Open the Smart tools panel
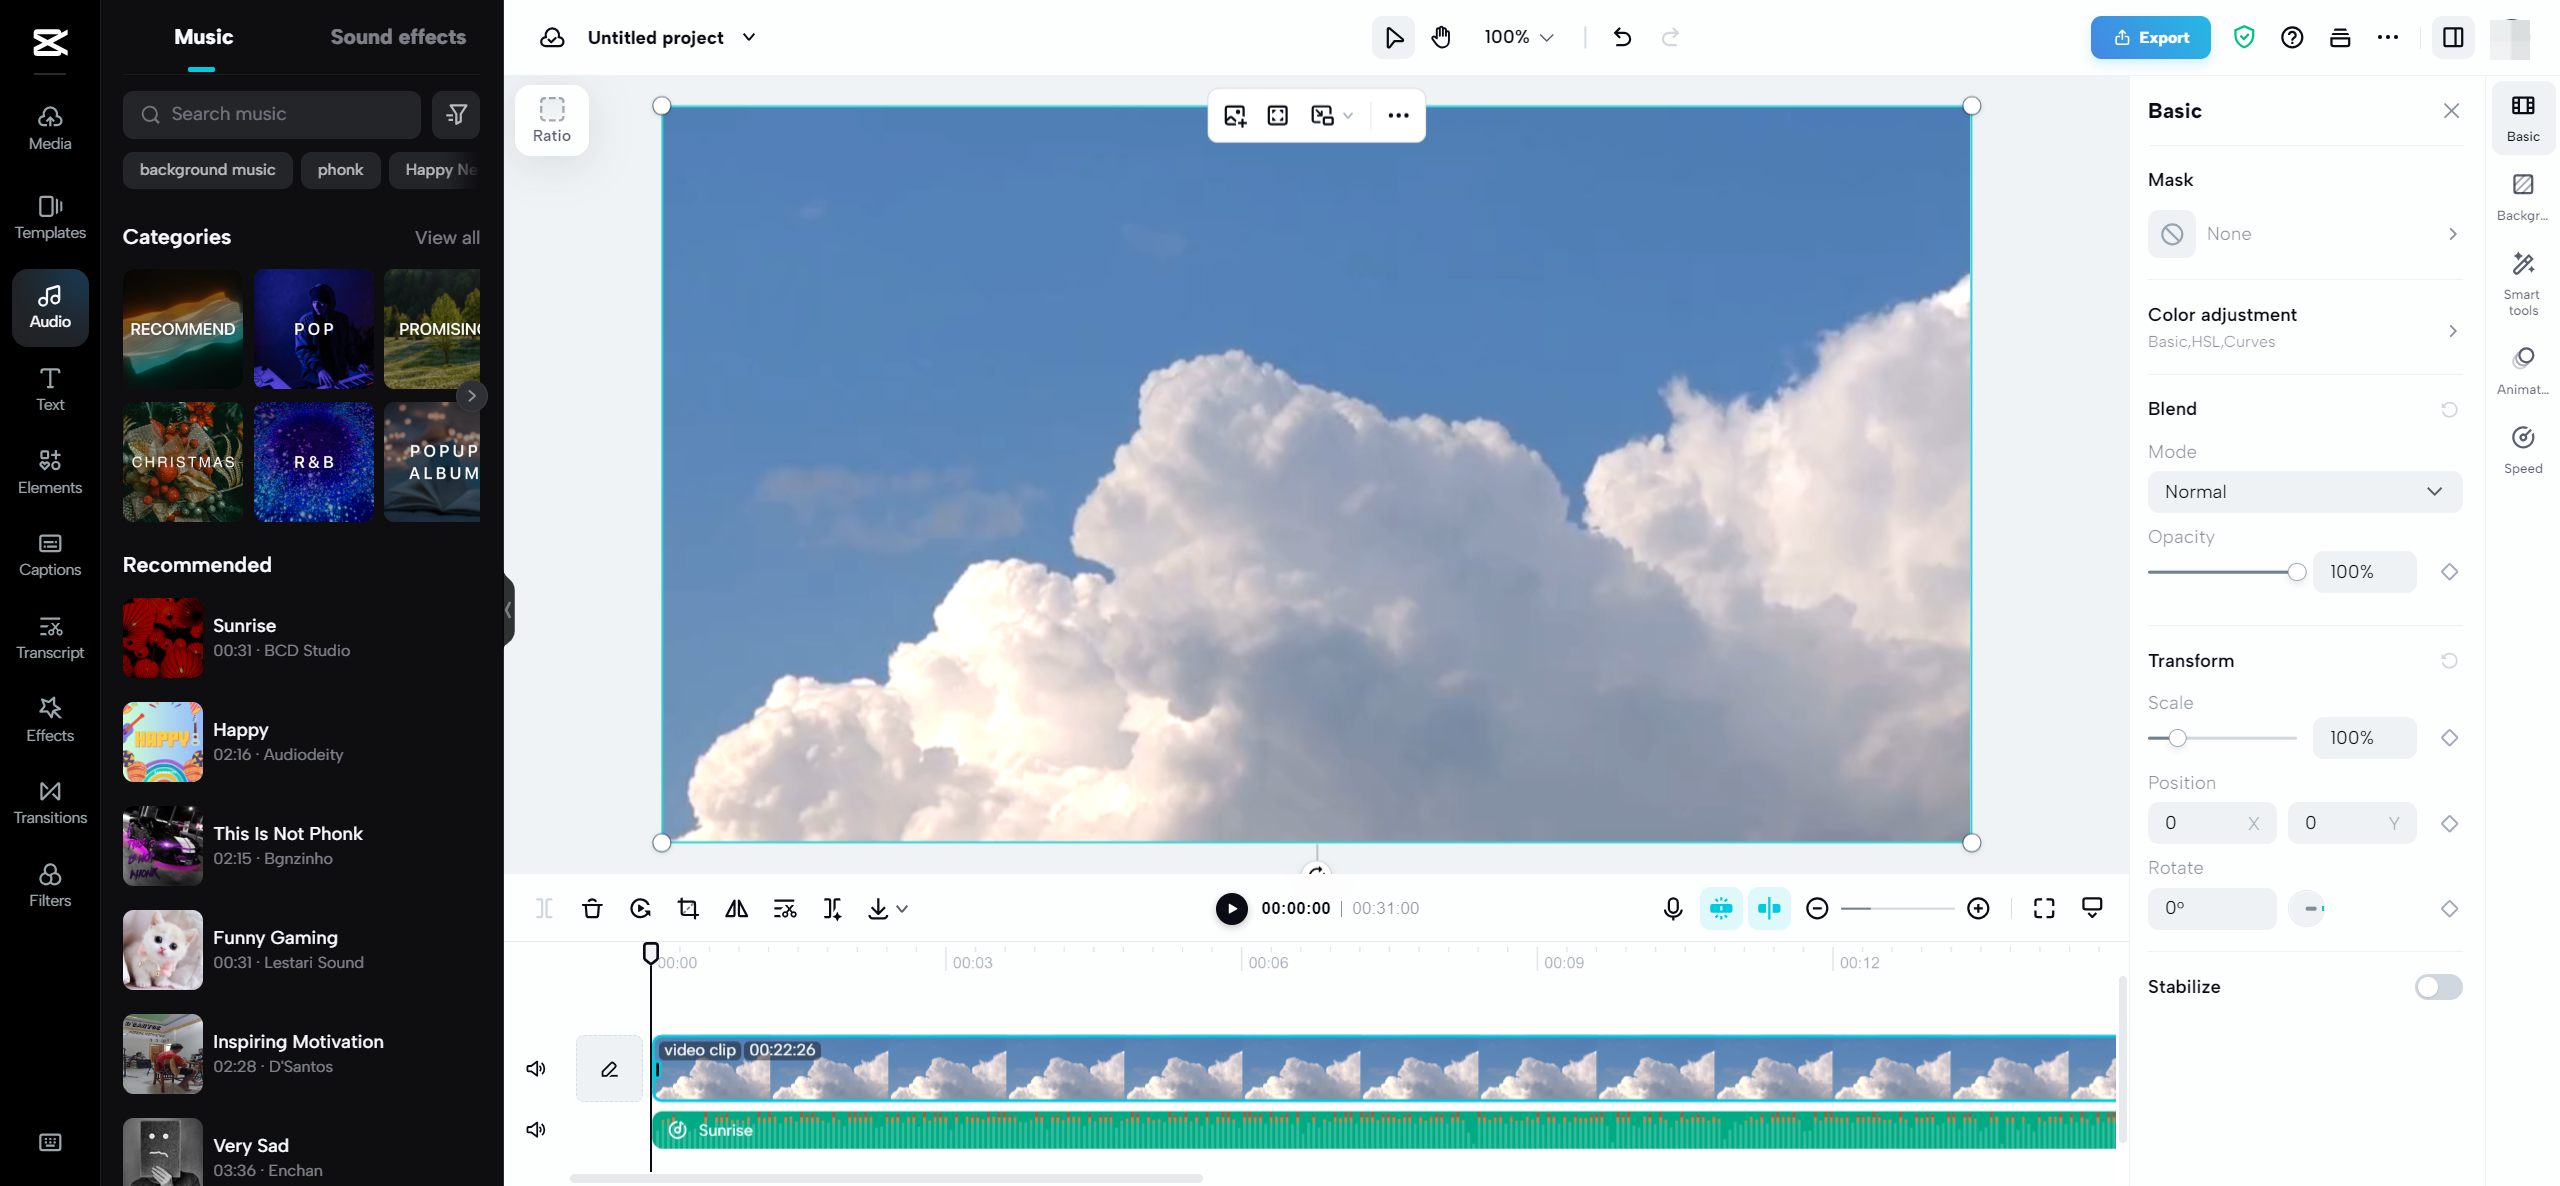 [2523, 284]
